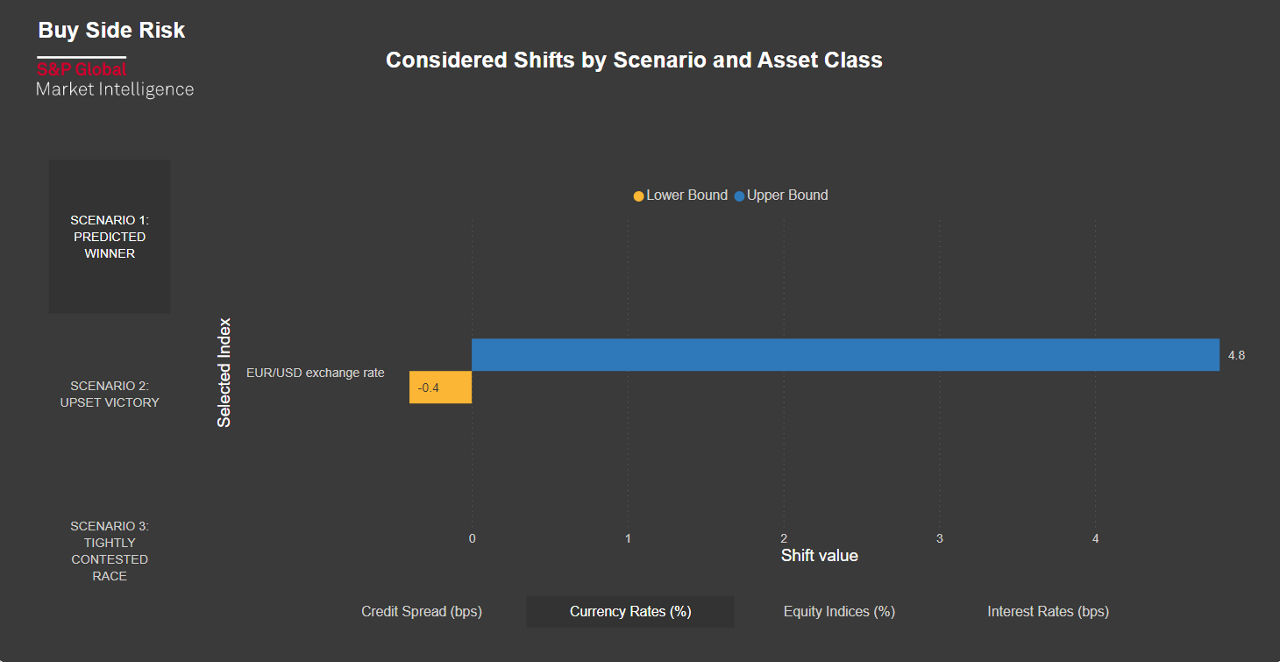Switch to the Equity Indices (%) tab
Image resolution: width=1280 pixels, height=662 pixels.
click(839, 611)
